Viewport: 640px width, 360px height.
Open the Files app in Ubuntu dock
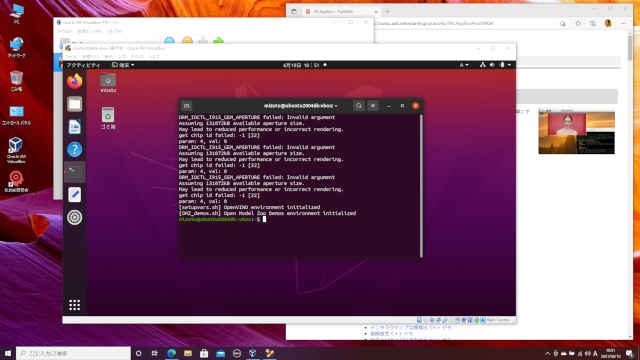pos(75,104)
